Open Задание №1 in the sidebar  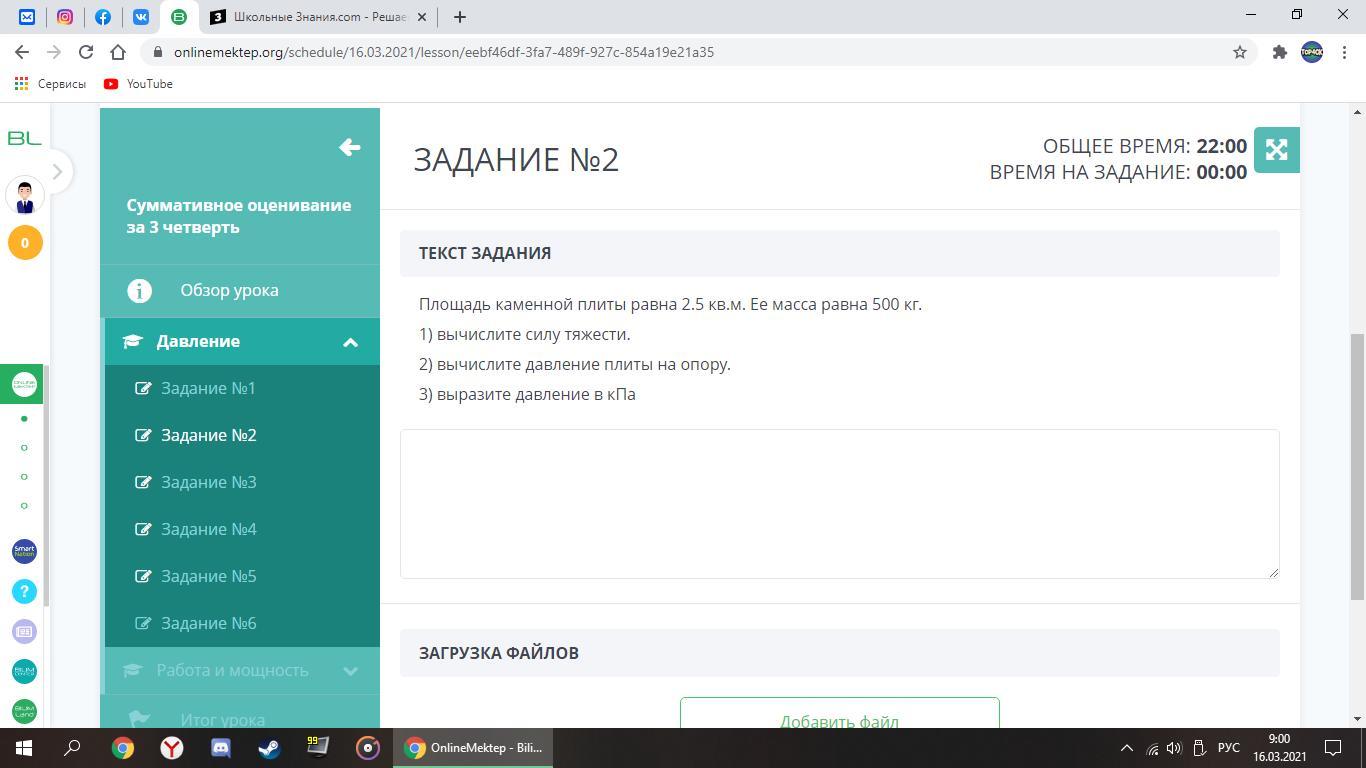208,388
